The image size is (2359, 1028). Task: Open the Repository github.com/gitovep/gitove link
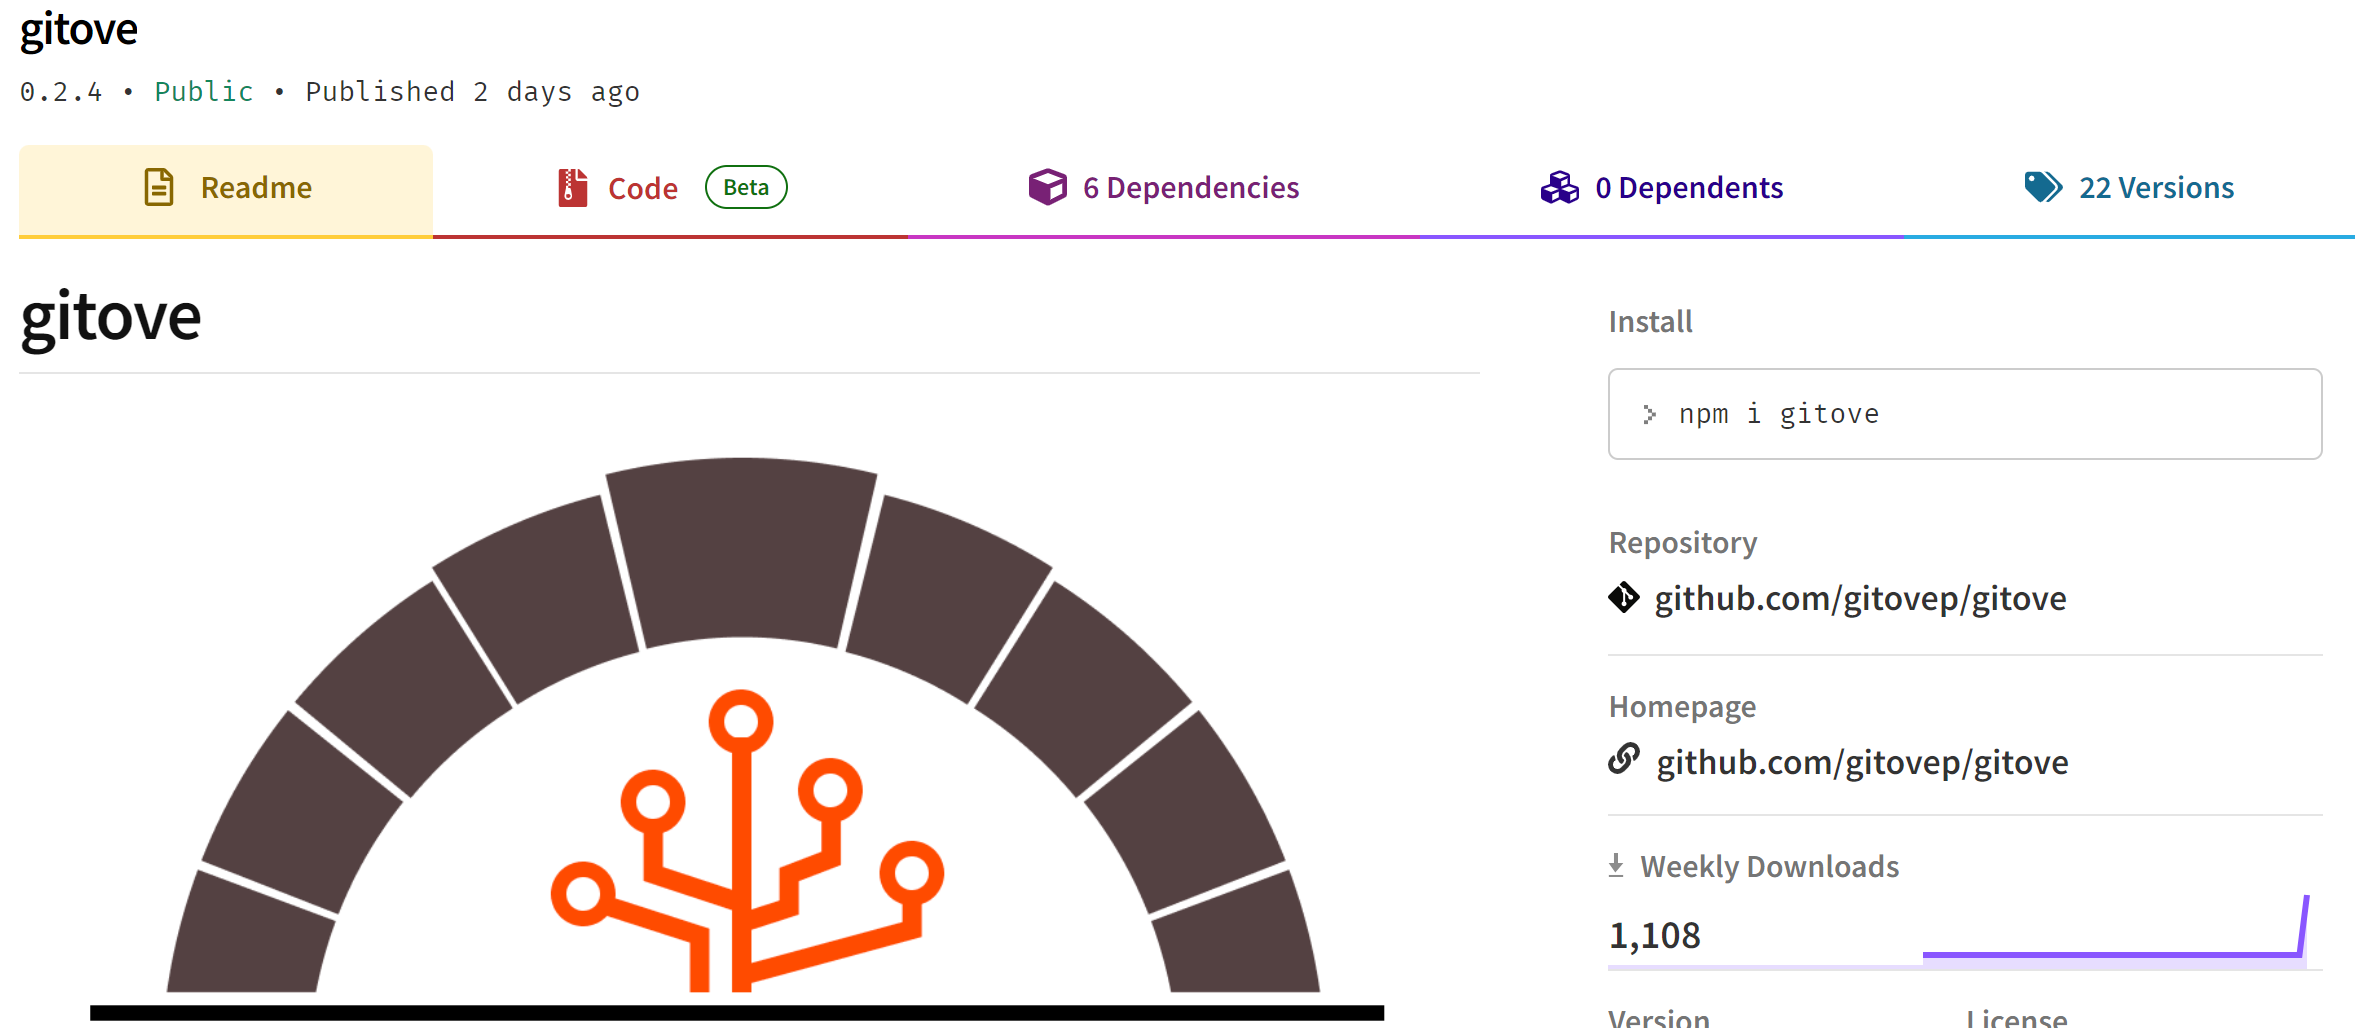1860,598
